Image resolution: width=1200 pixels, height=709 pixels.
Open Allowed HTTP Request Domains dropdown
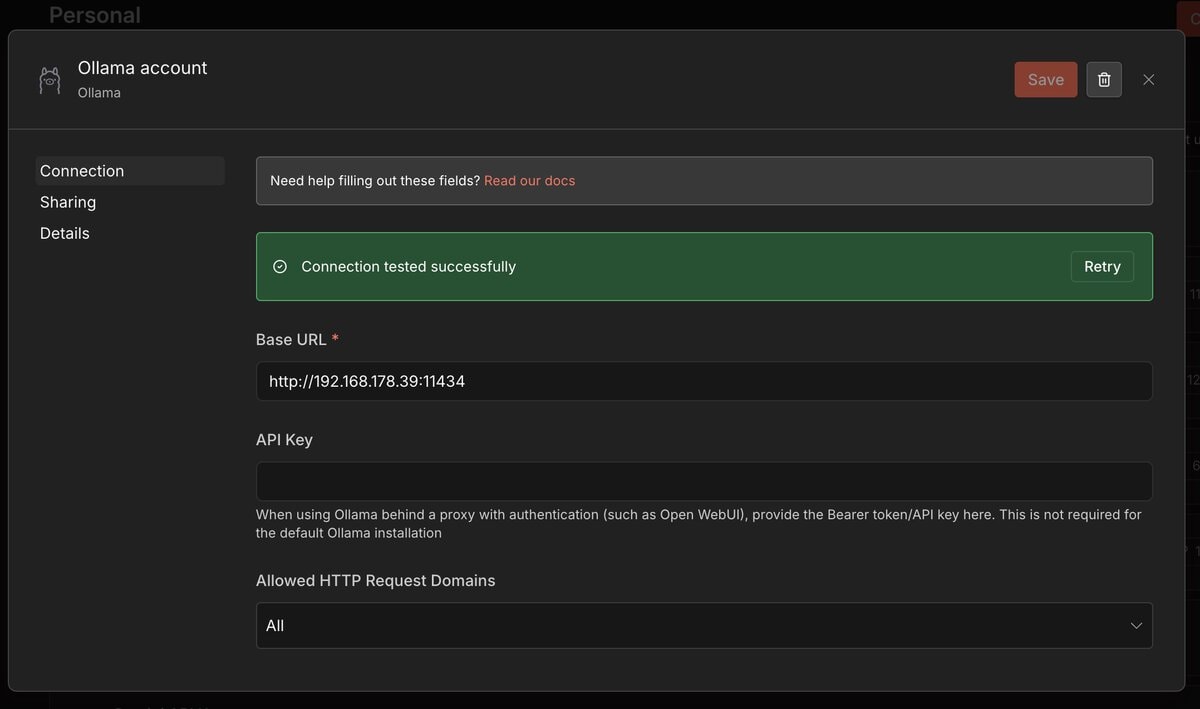click(704, 625)
